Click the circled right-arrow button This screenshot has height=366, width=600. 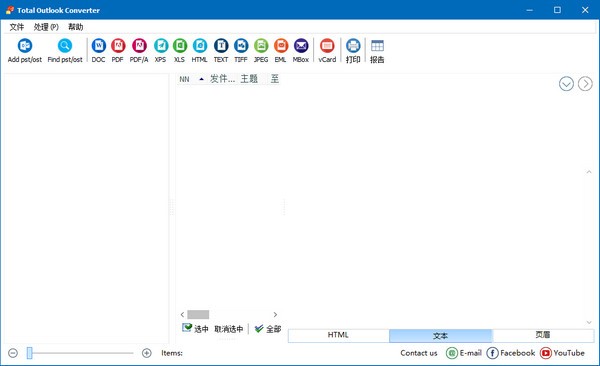[x=585, y=83]
